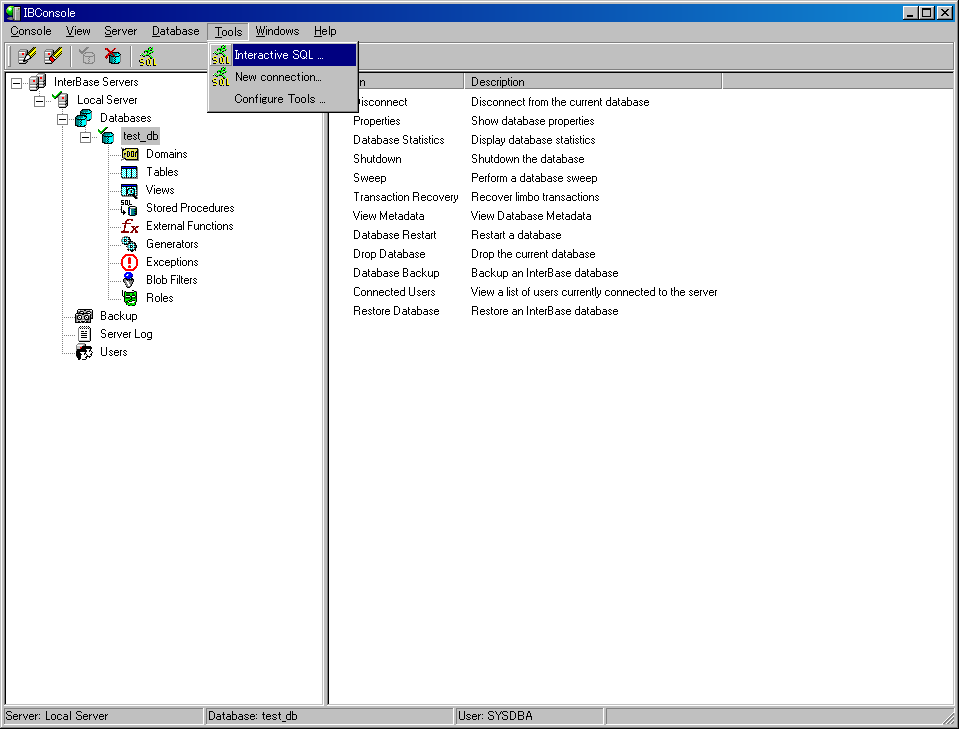The width and height of the screenshot is (959, 729).
Task: Select the Stored Procedures tree icon
Action: (x=129, y=208)
